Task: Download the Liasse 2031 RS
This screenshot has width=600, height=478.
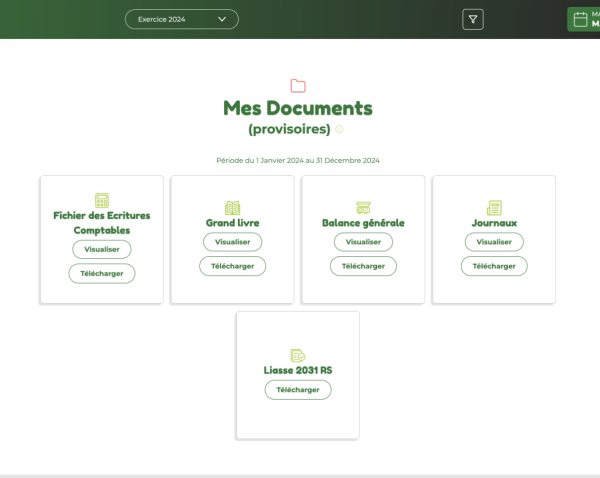Action: click(x=298, y=390)
